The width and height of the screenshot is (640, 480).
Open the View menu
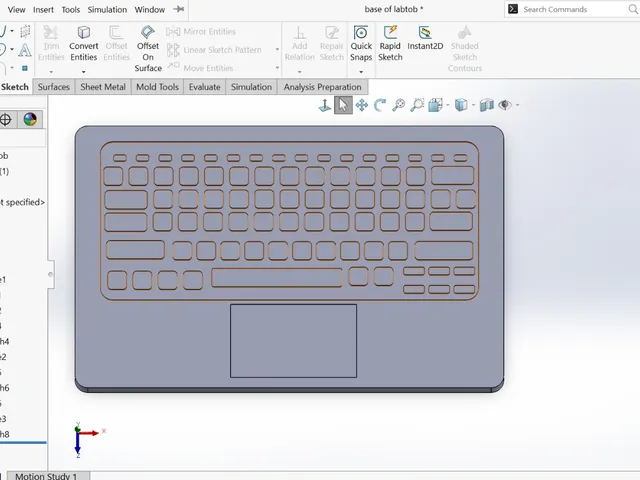click(x=16, y=9)
